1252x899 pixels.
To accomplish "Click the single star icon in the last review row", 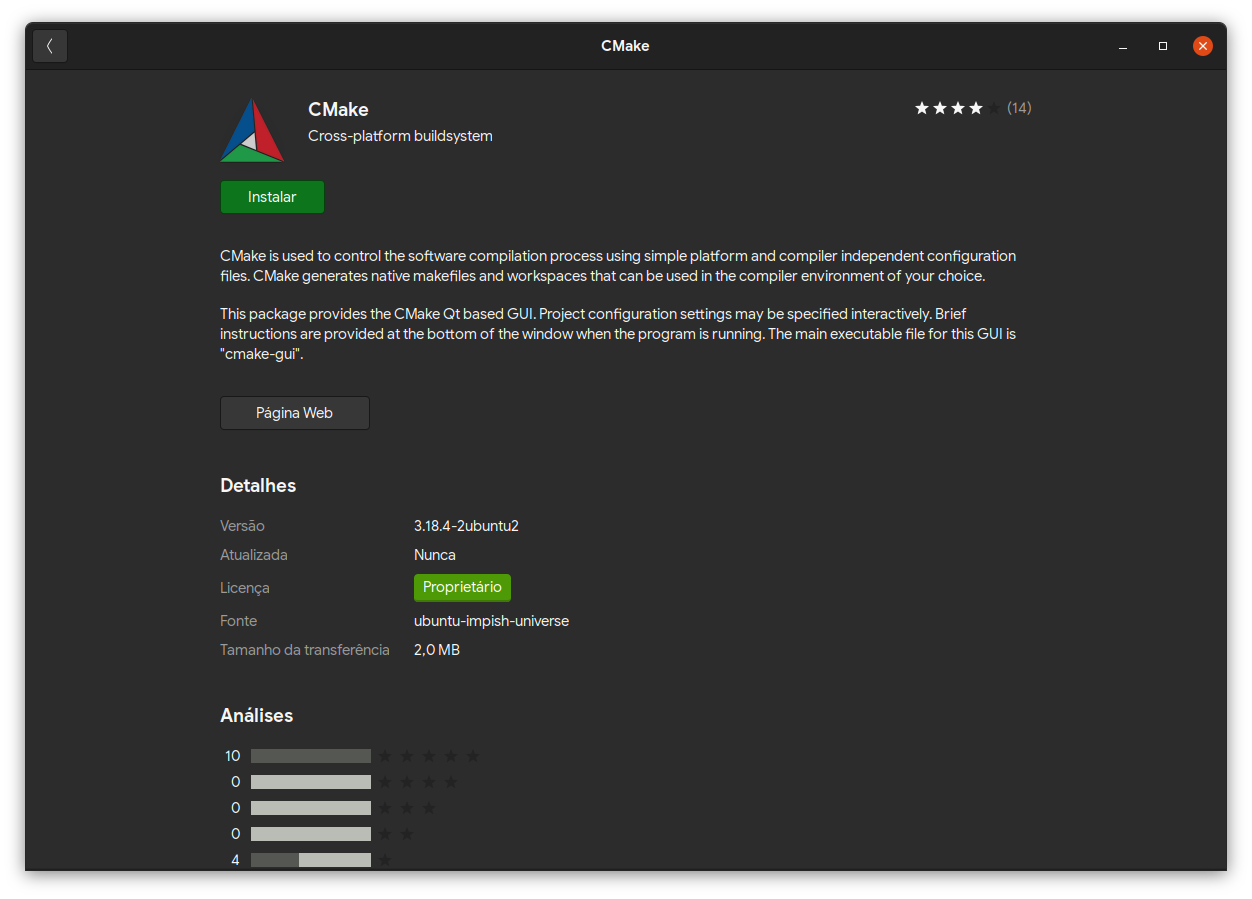I will click(385, 860).
